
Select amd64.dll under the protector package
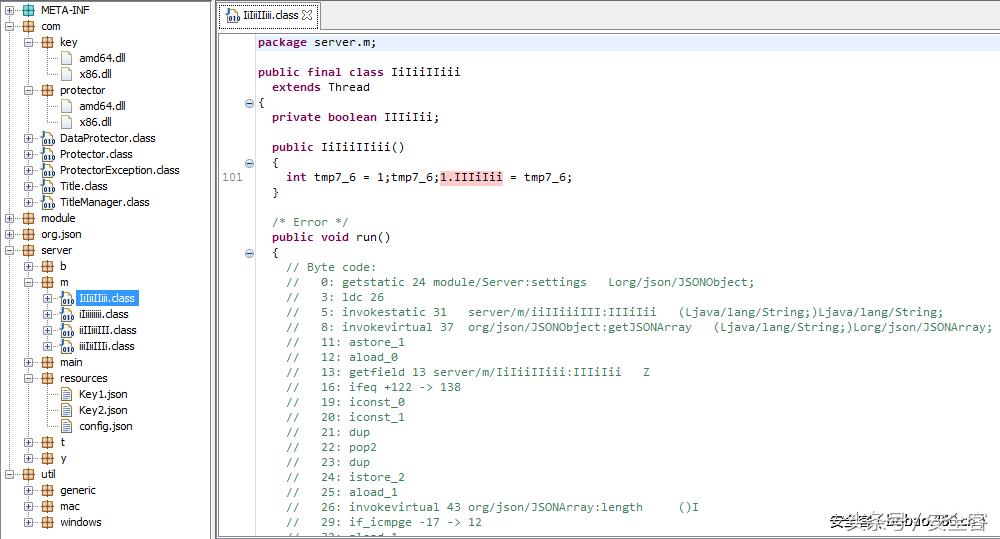coord(102,106)
